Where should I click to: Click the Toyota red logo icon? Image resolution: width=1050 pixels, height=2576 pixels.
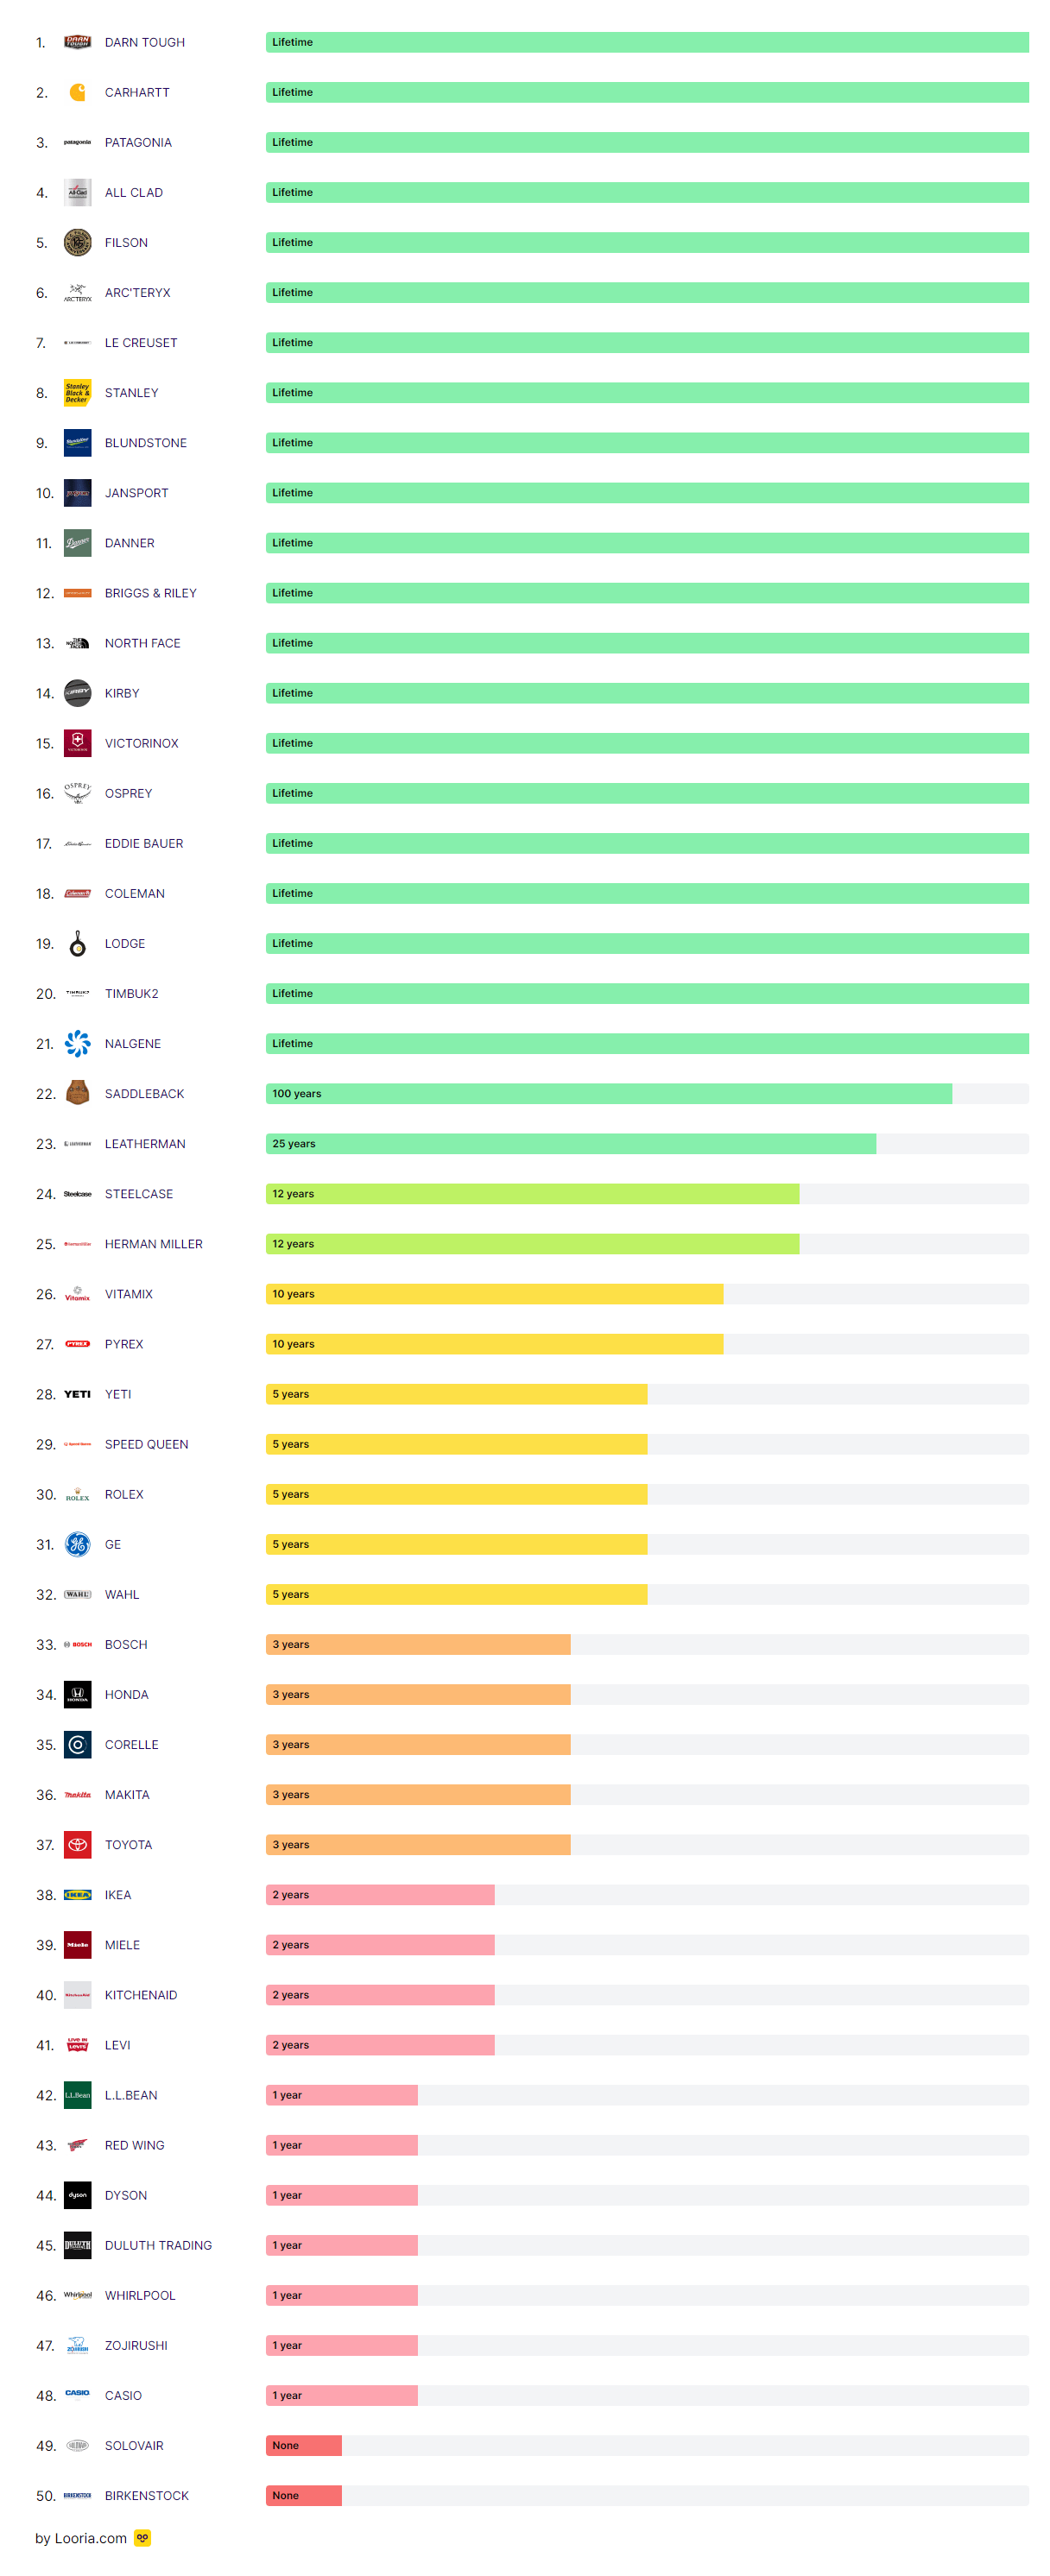point(77,1844)
